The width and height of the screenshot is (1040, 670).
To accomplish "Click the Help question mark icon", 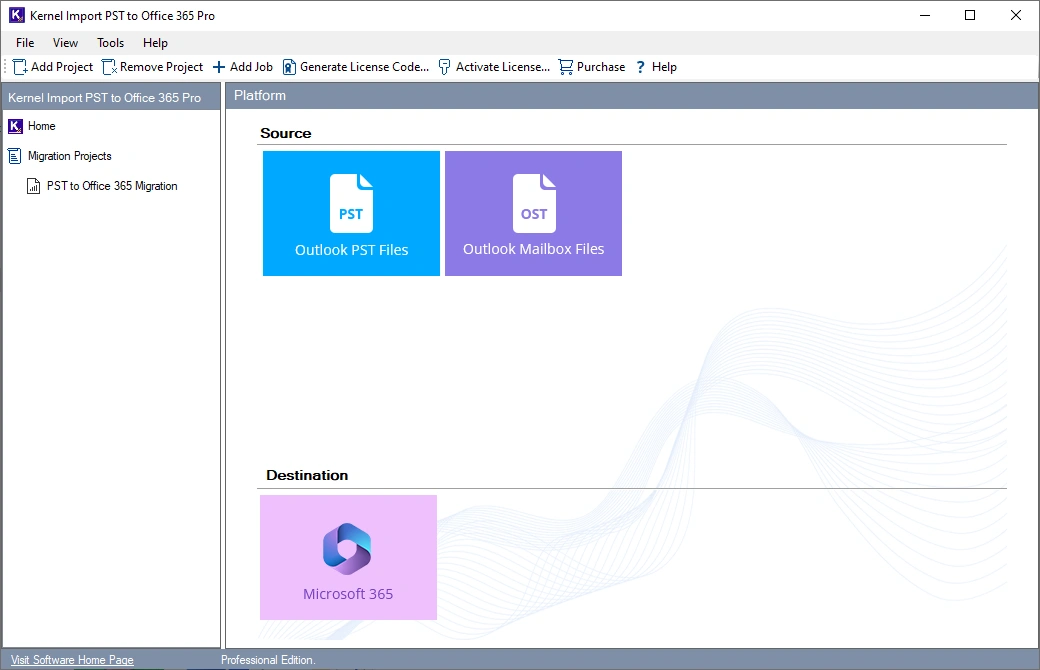I will [641, 67].
